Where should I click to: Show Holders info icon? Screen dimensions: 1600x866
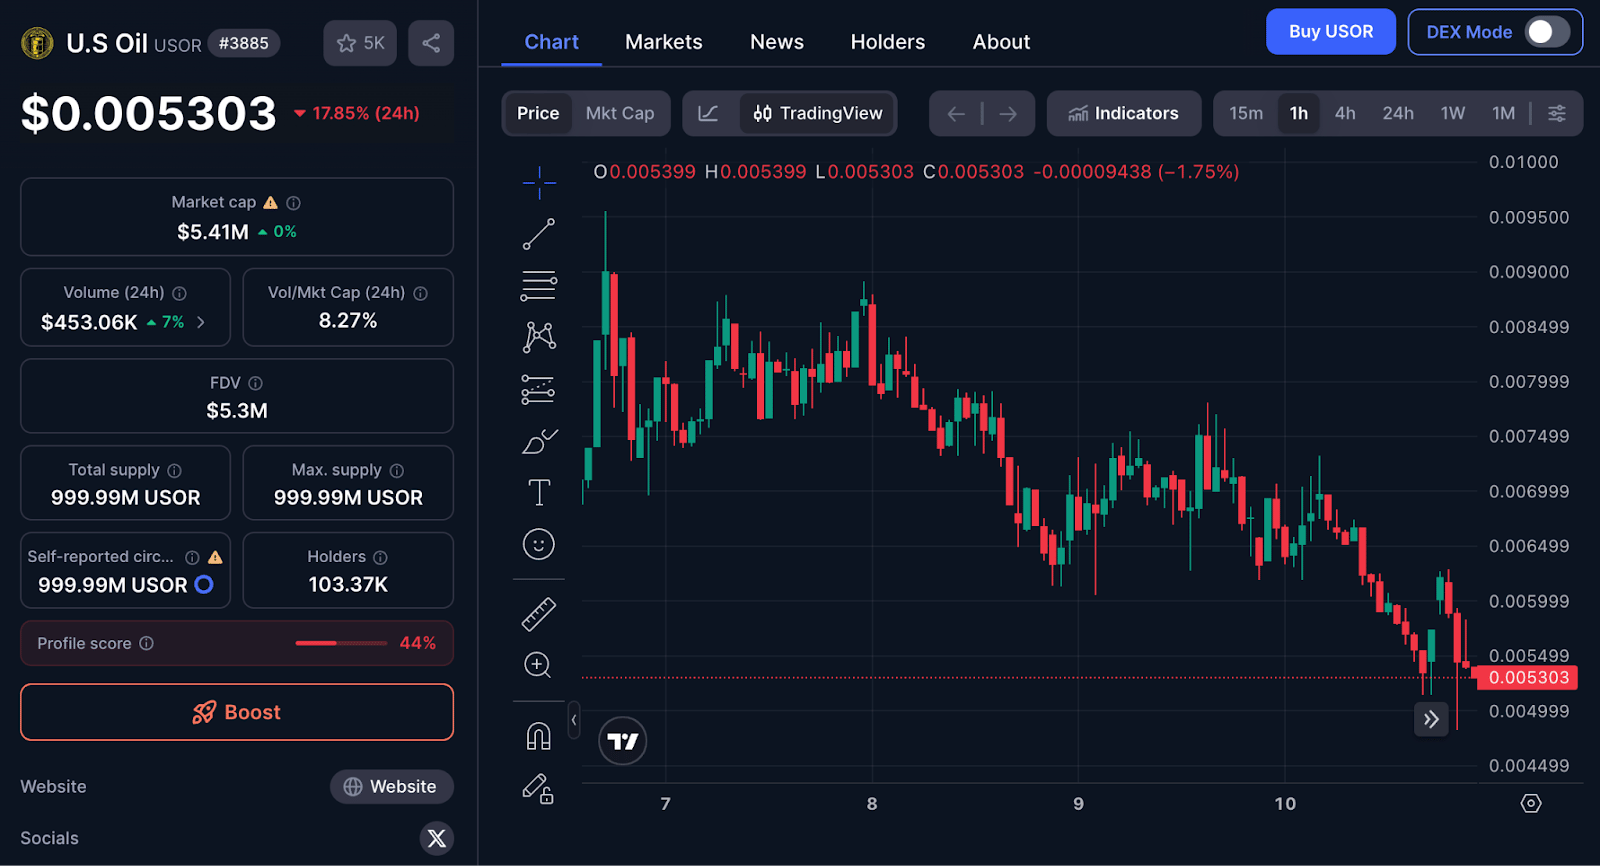(x=380, y=557)
